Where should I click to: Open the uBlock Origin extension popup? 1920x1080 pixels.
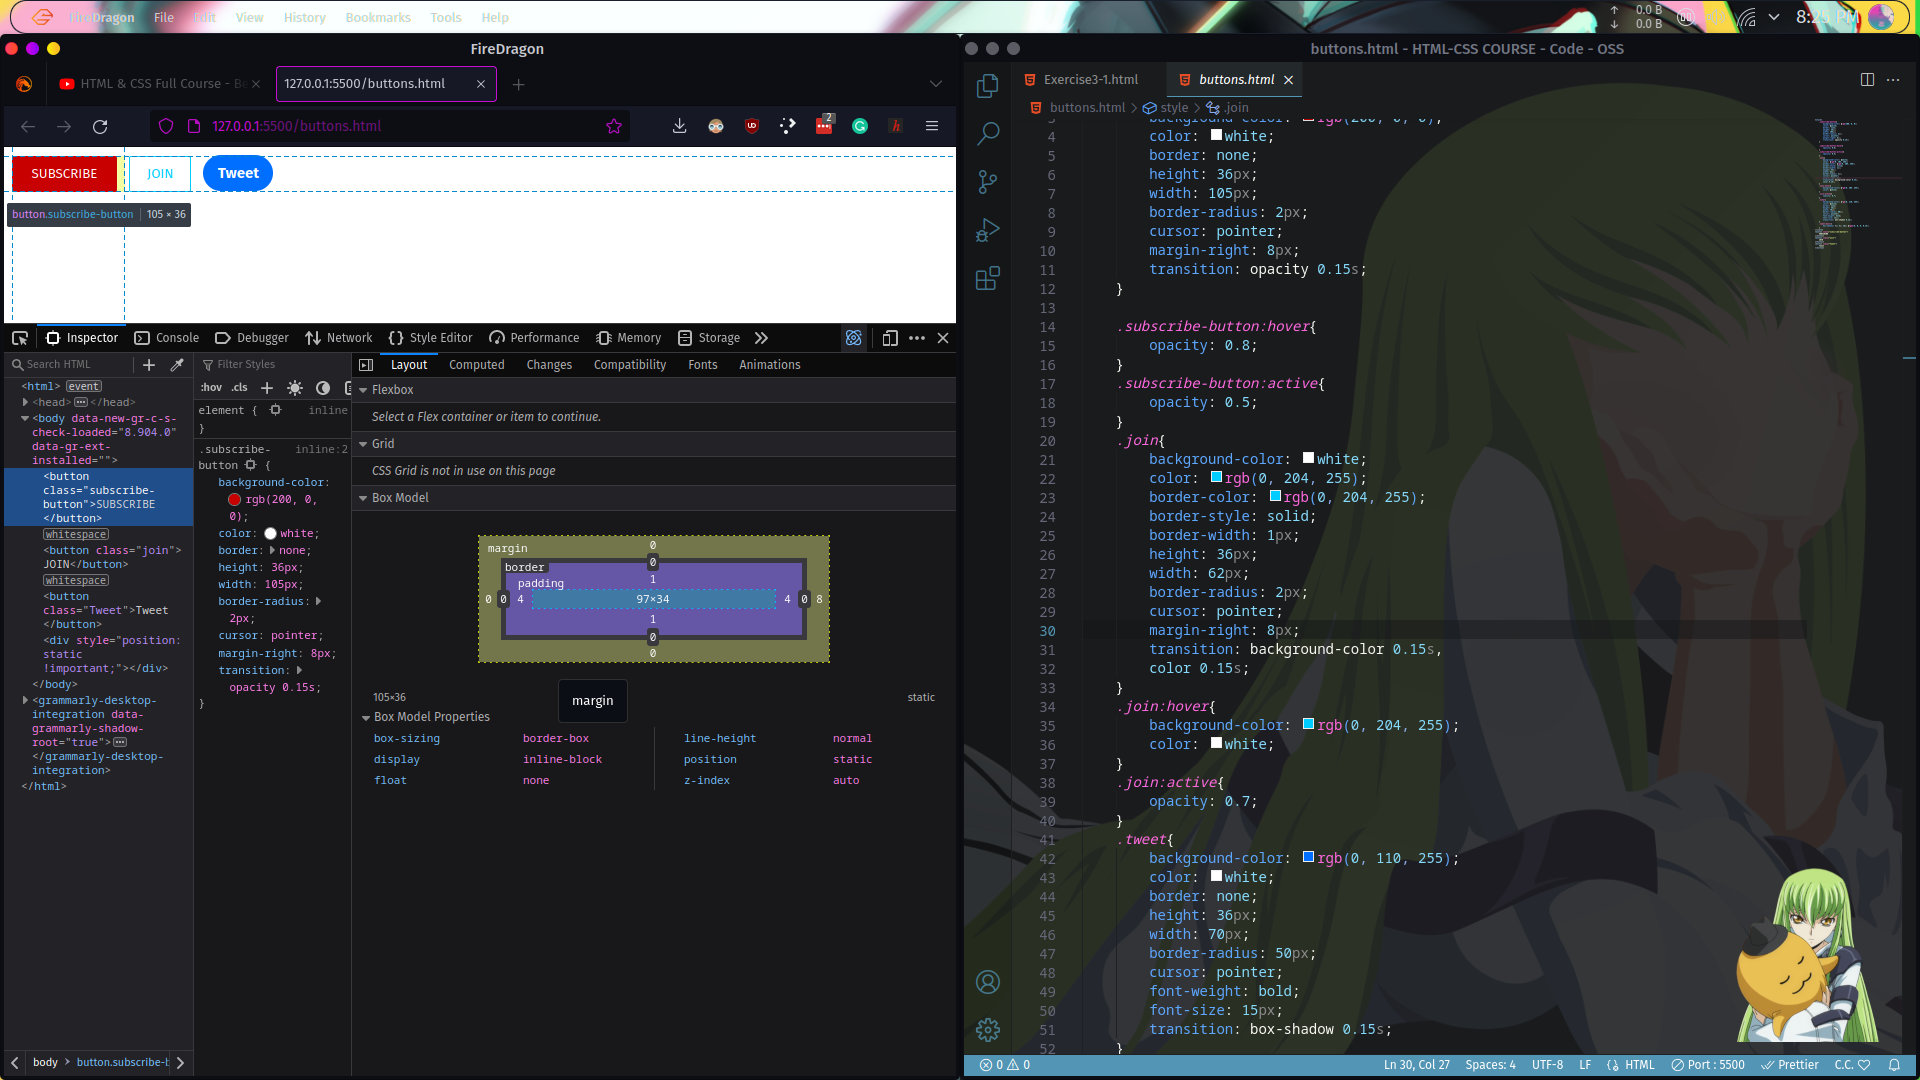coord(752,126)
